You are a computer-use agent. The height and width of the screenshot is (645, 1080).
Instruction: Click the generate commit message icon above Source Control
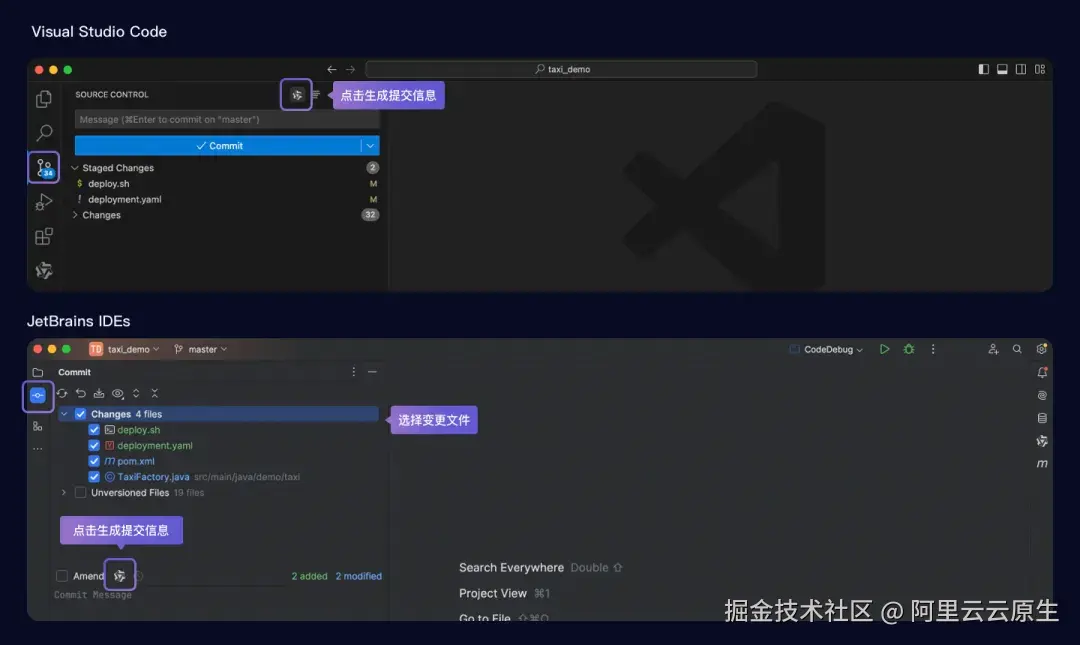coord(296,94)
